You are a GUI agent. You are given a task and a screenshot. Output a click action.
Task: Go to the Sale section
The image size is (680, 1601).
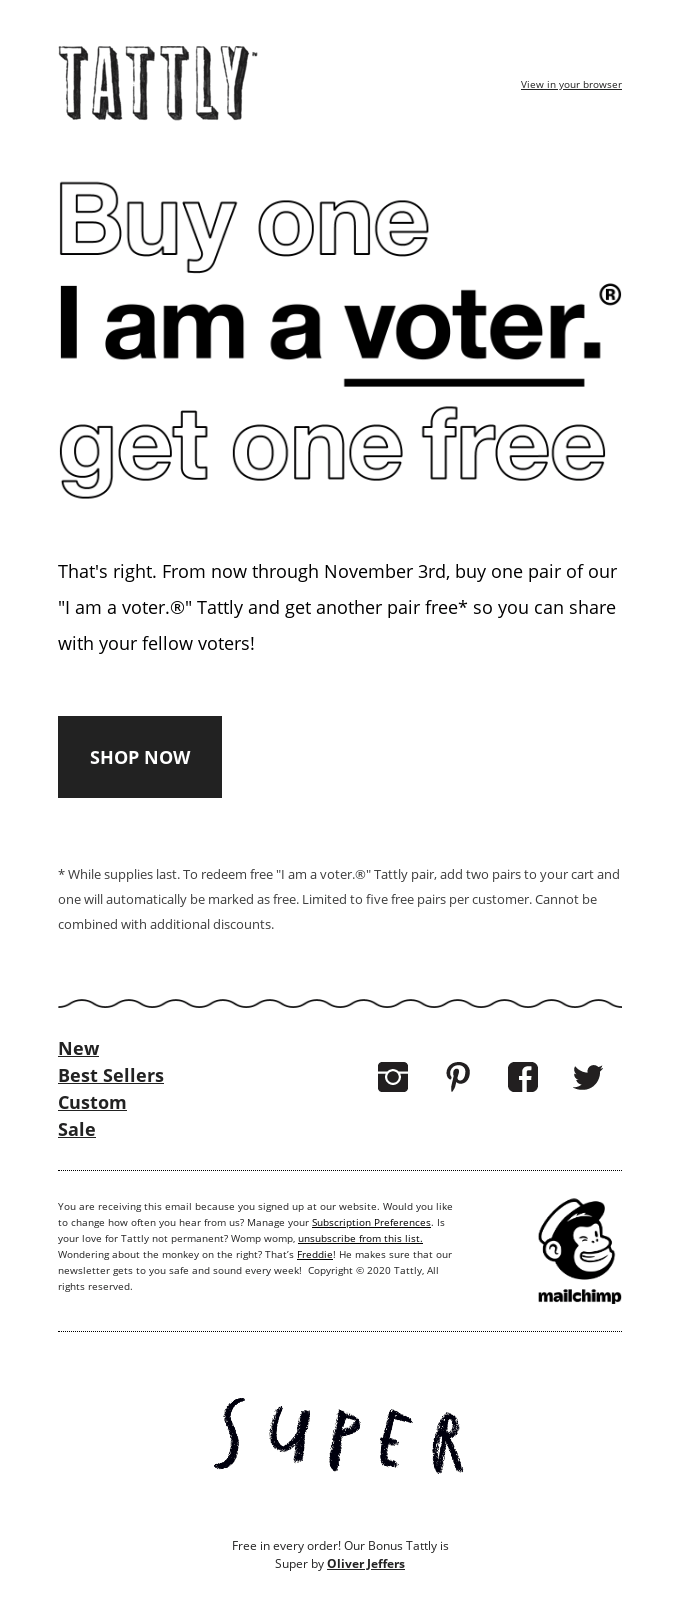point(76,1130)
